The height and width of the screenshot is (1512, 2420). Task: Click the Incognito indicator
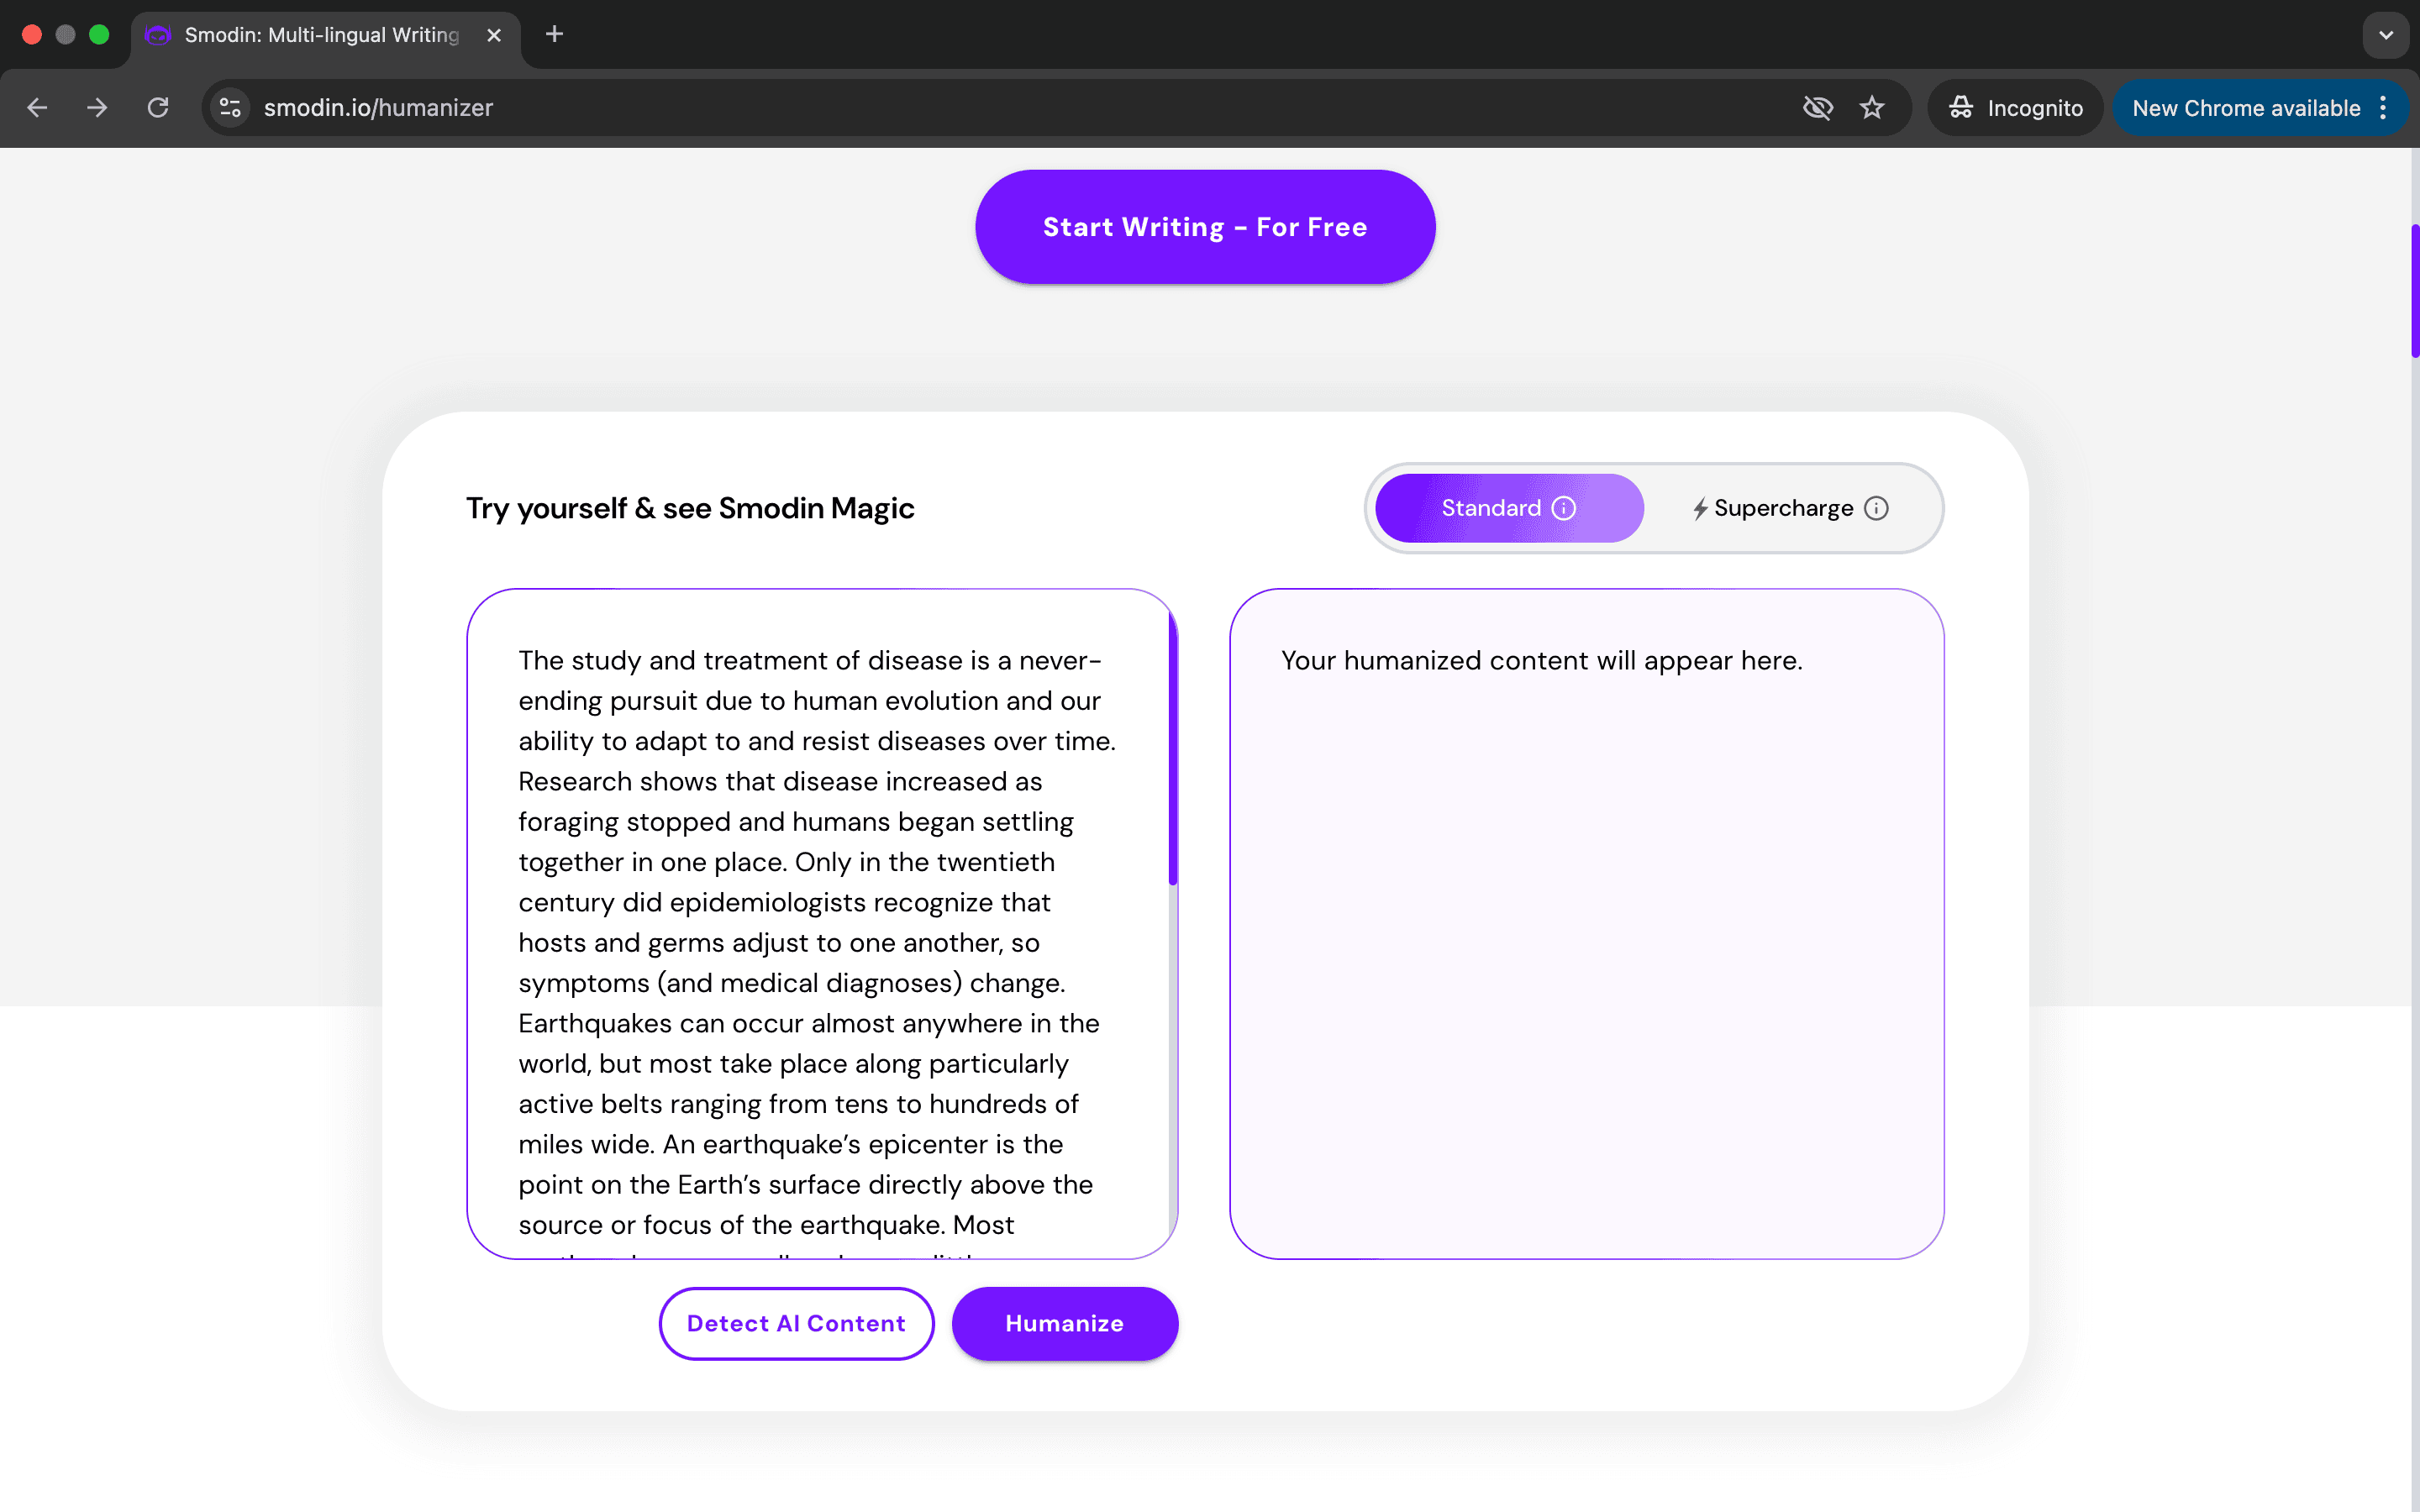(x=2015, y=108)
